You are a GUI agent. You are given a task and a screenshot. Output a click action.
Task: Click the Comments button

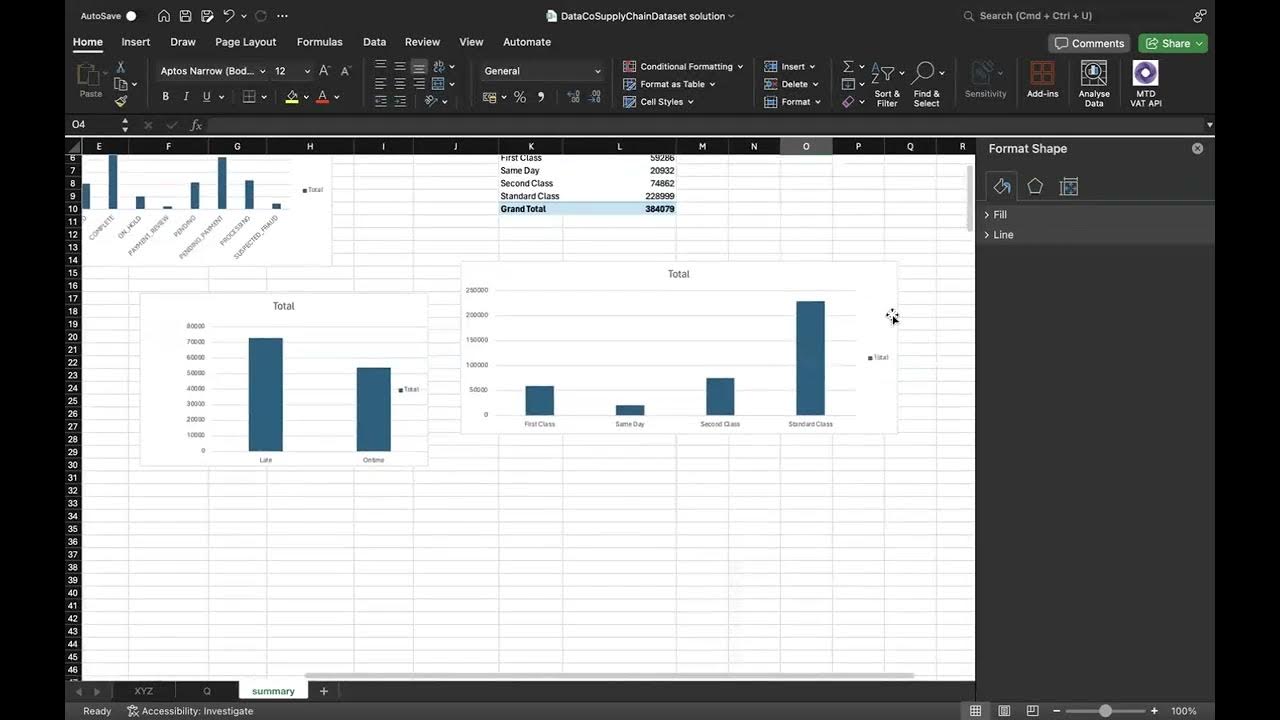(1090, 43)
